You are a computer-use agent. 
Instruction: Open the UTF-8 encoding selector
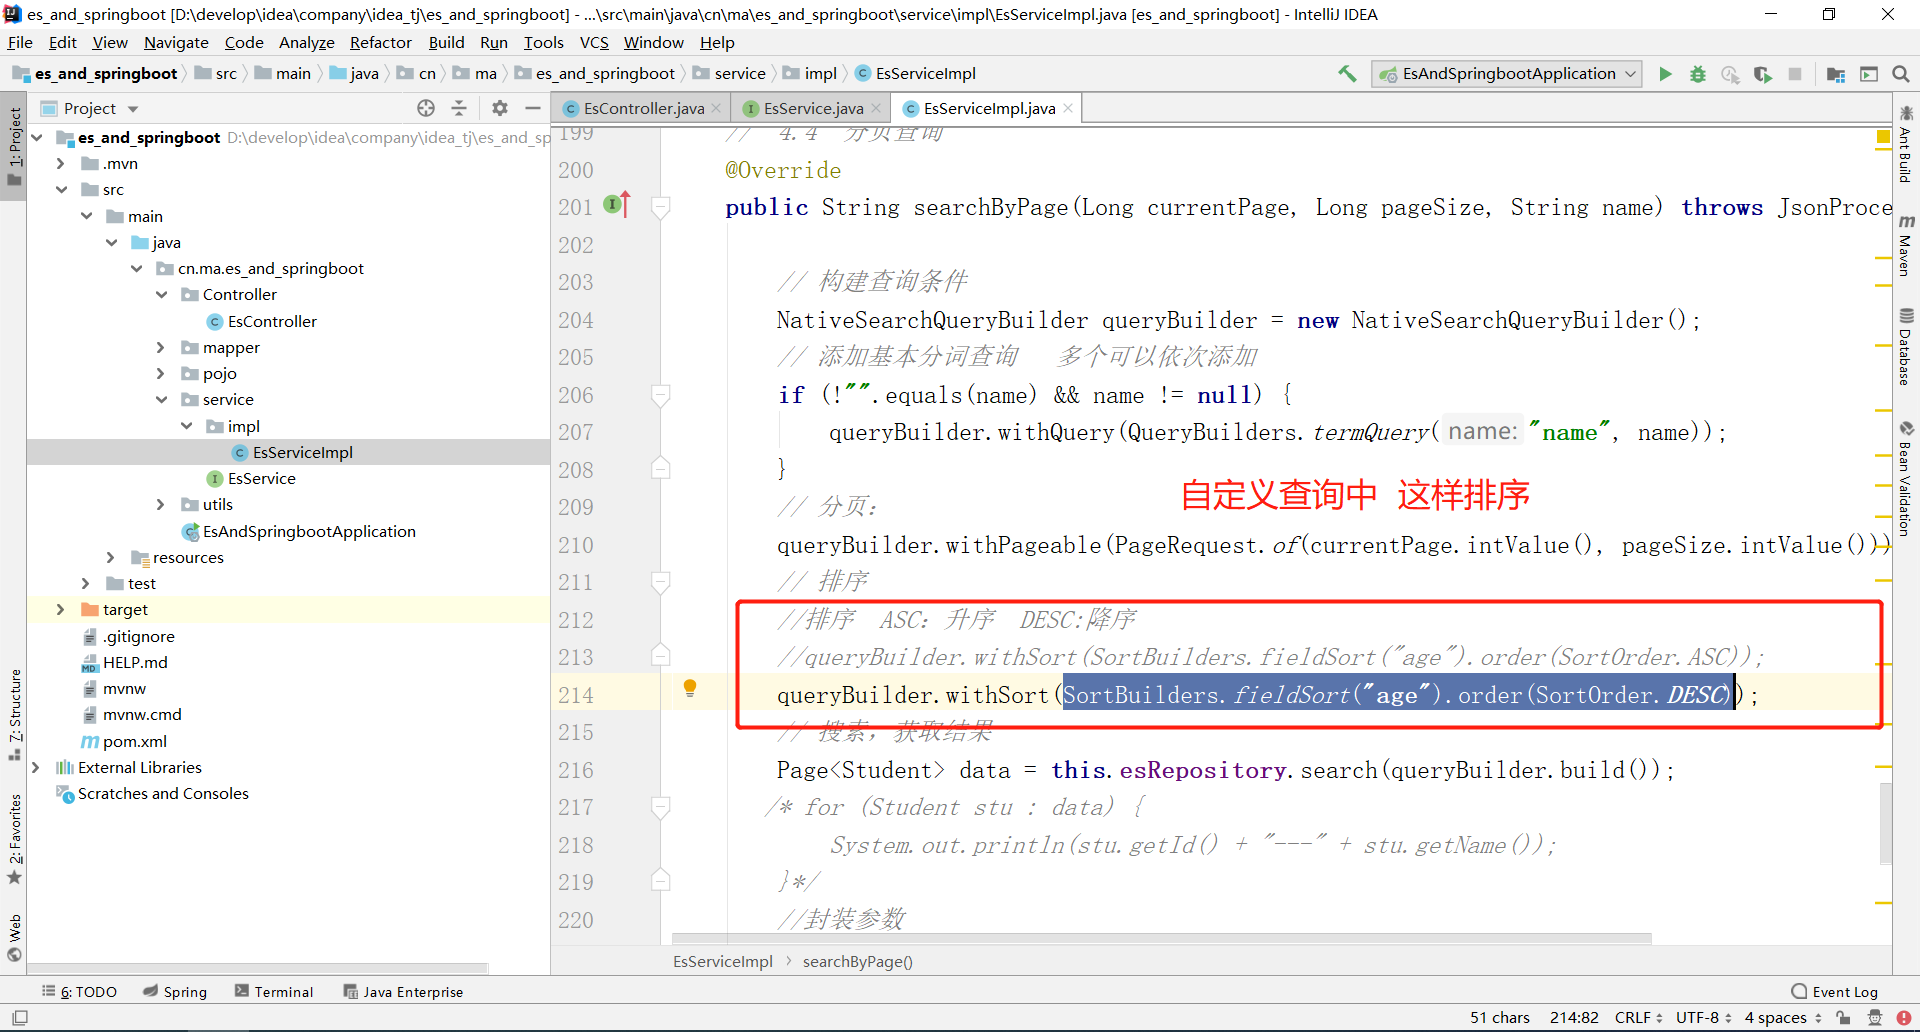tap(1704, 1018)
